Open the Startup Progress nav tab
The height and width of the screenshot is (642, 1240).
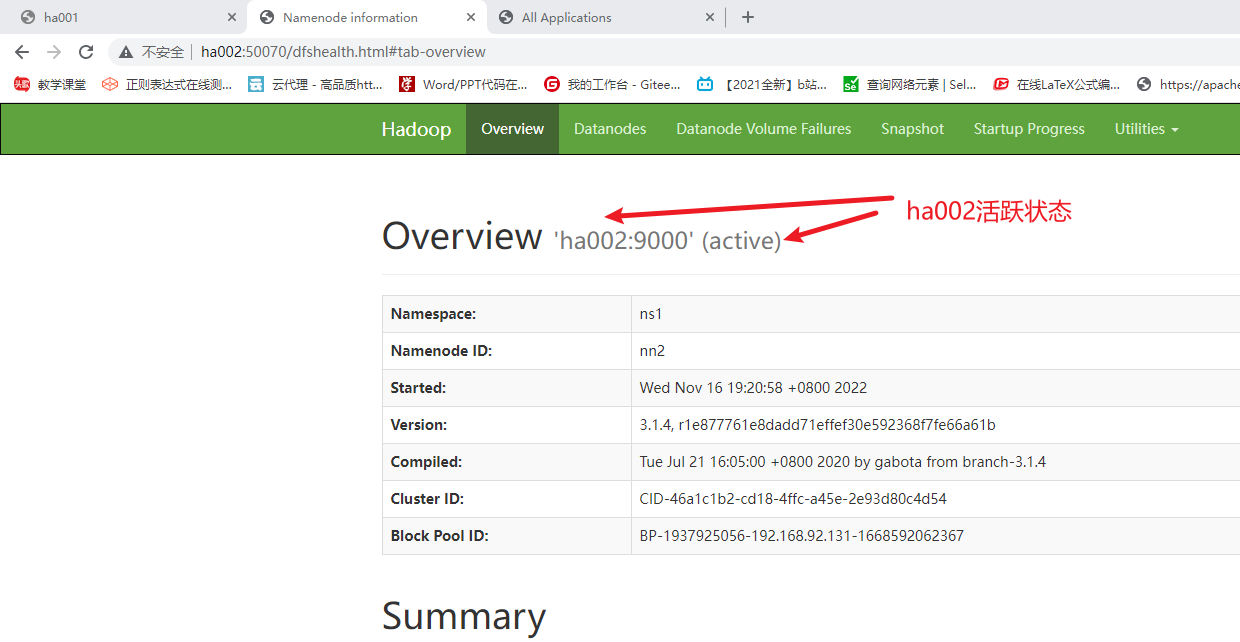pyautogui.click(x=1029, y=129)
